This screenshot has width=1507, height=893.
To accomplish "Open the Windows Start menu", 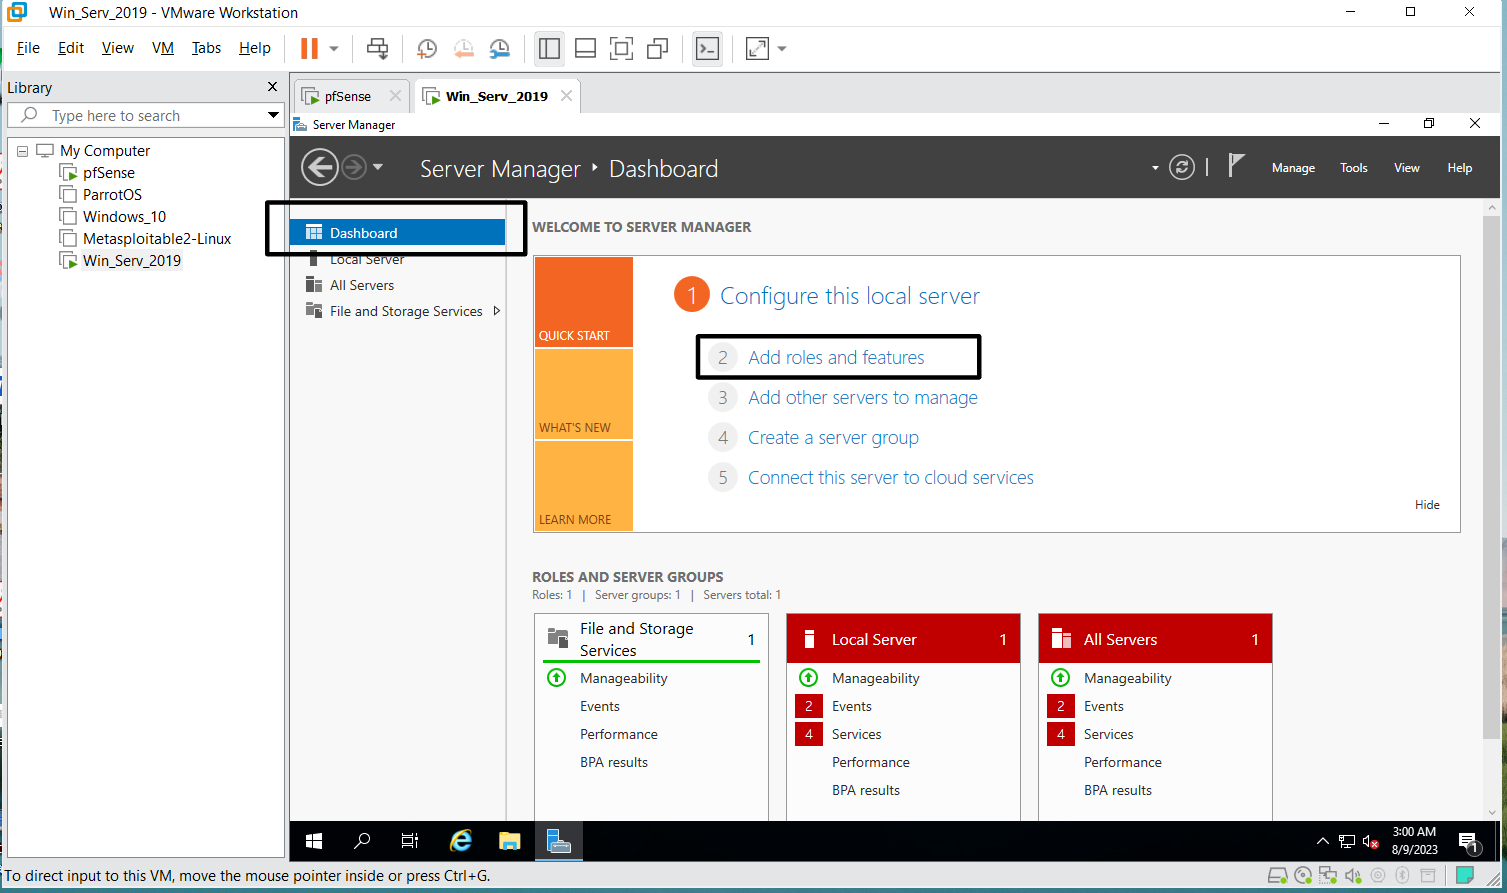I will (x=314, y=841).
